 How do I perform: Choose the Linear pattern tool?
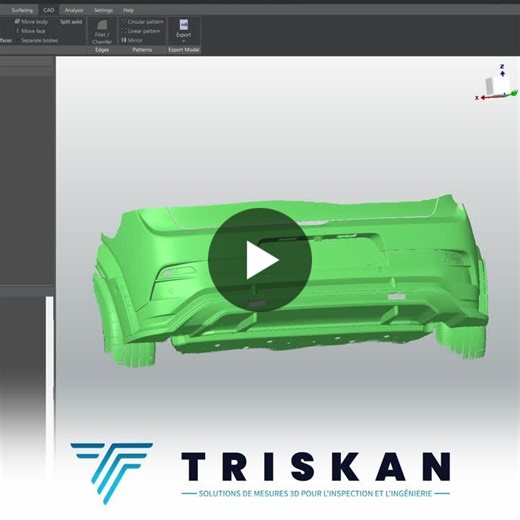[141, 31]
